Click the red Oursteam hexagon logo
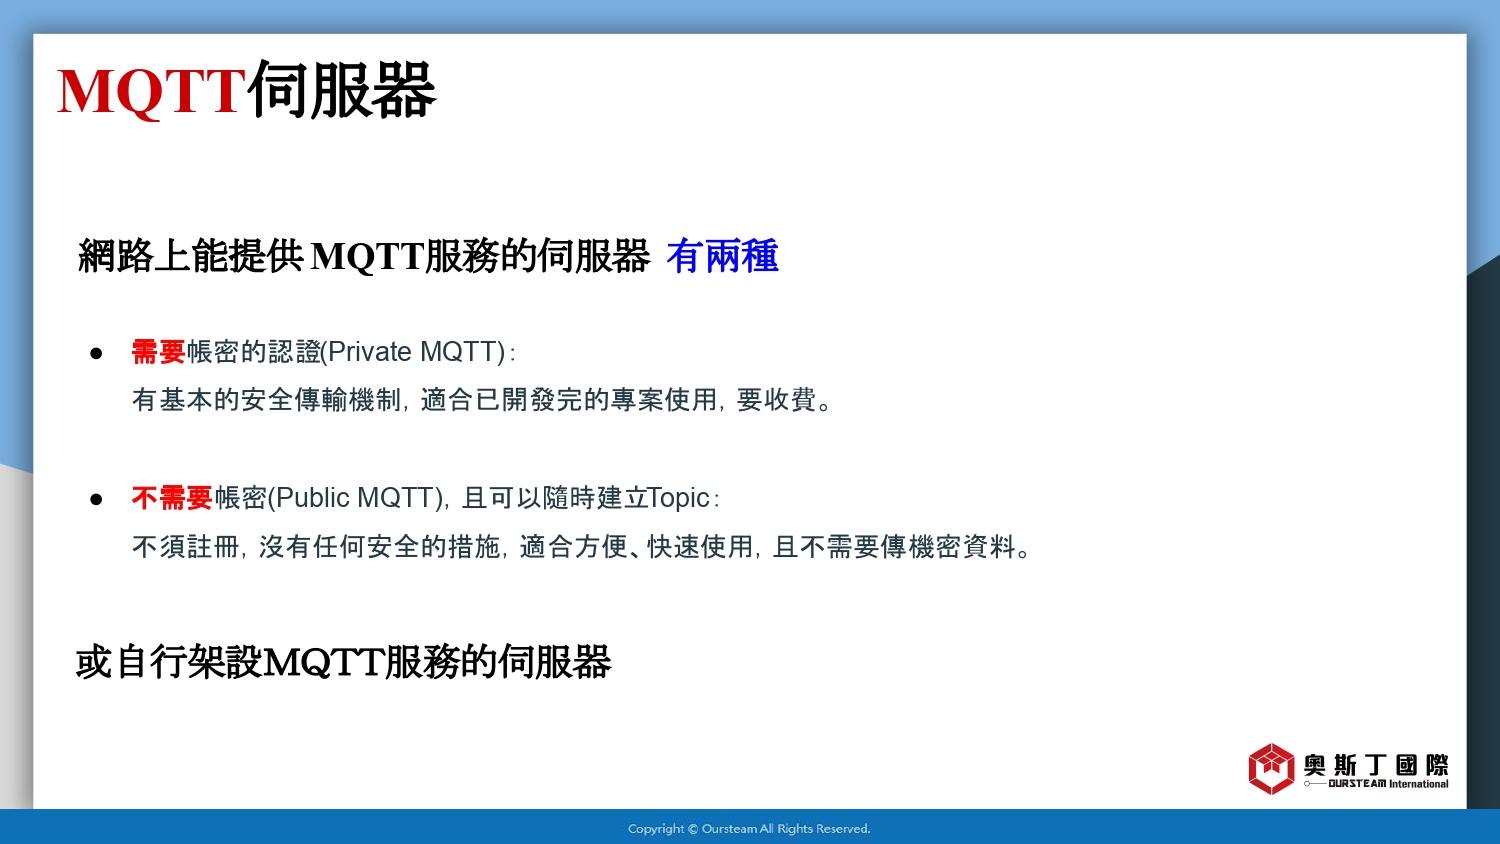The width and height of the screenshot is (1500, 844). click(x=1271, y=768)
